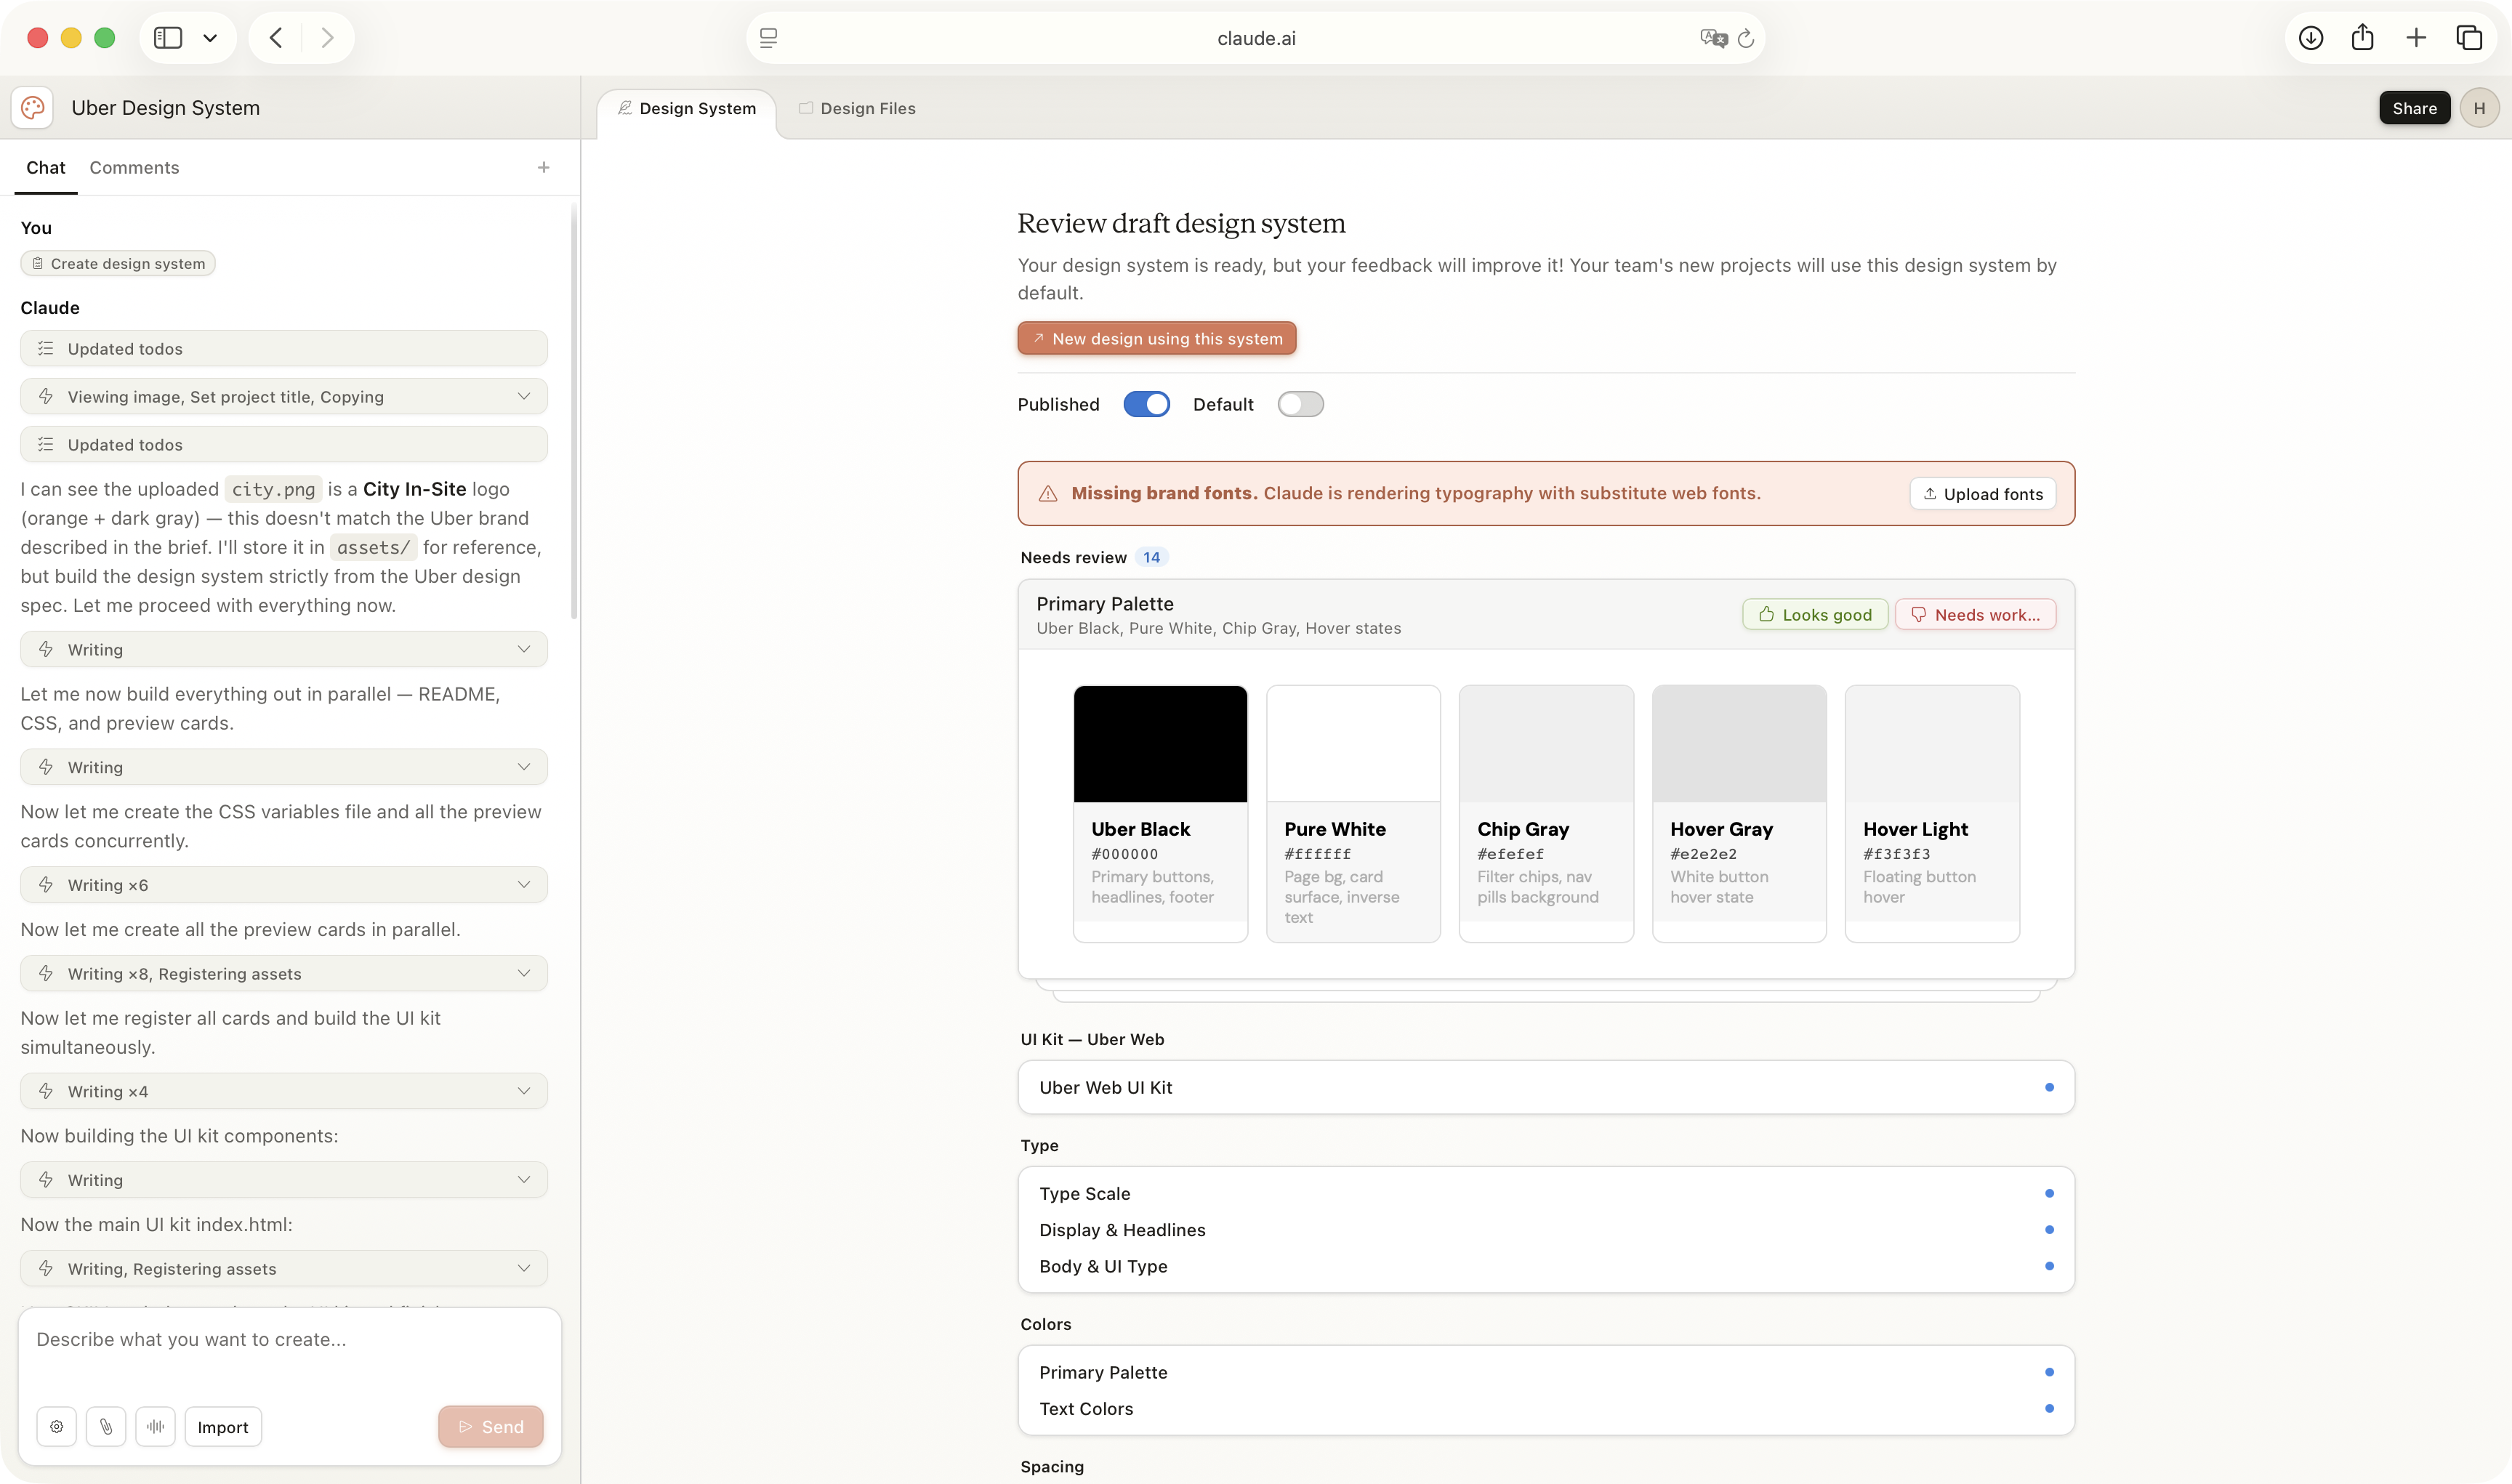The width and height of the screenshot is (2512, 1484).
Task: Click the Primary Palette card heading
Action: tap(1105, 604)
